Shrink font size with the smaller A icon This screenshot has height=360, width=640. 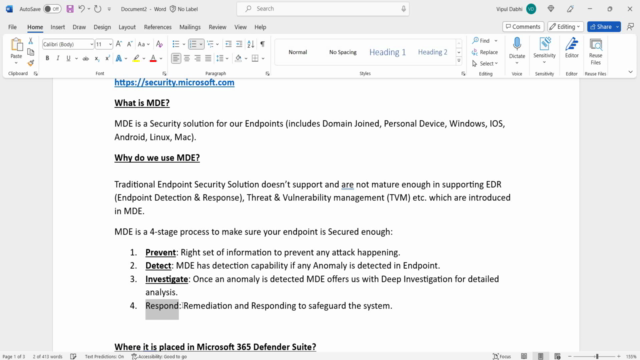pos(129,44)
